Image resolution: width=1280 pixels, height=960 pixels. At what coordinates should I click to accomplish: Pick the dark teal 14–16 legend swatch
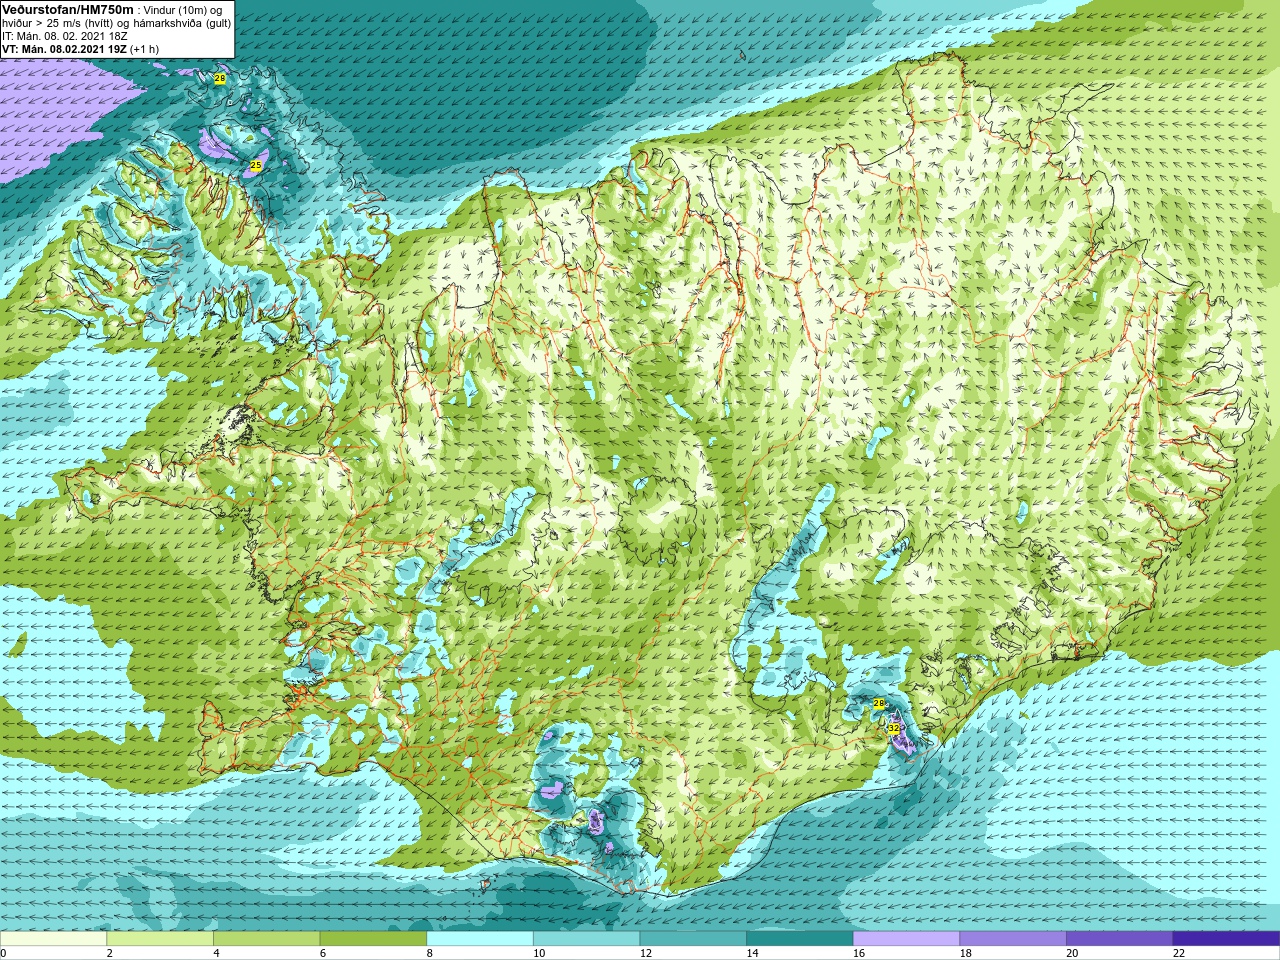[800, 939]
